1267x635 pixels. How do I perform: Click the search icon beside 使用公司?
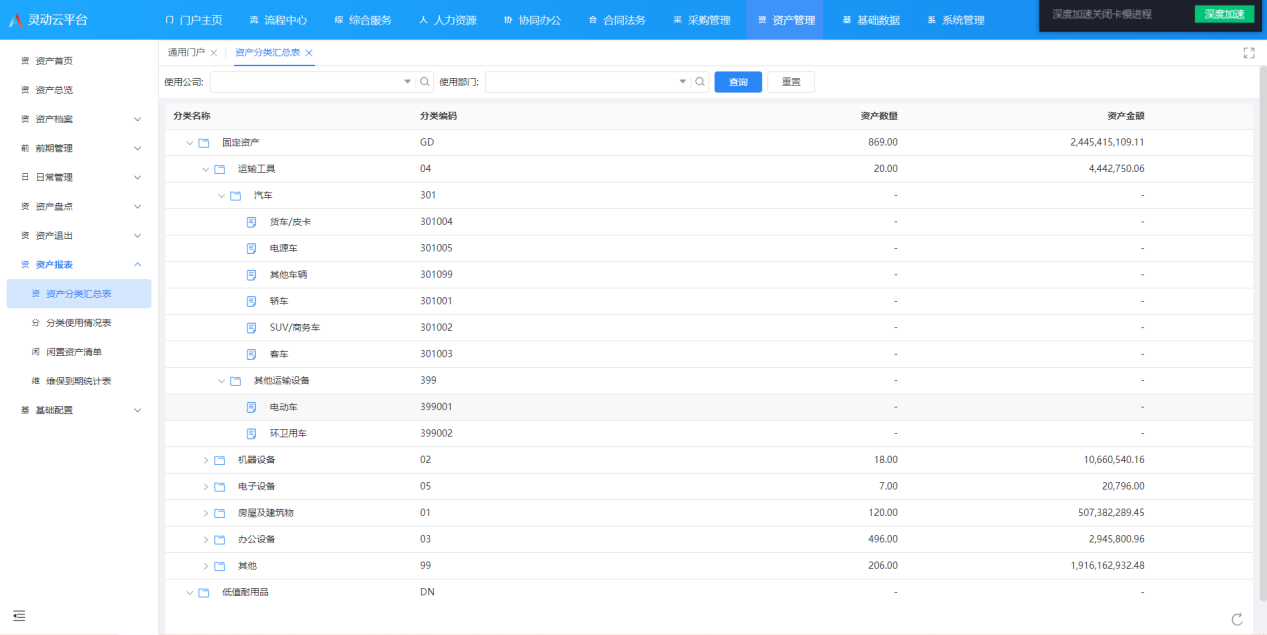425,82
